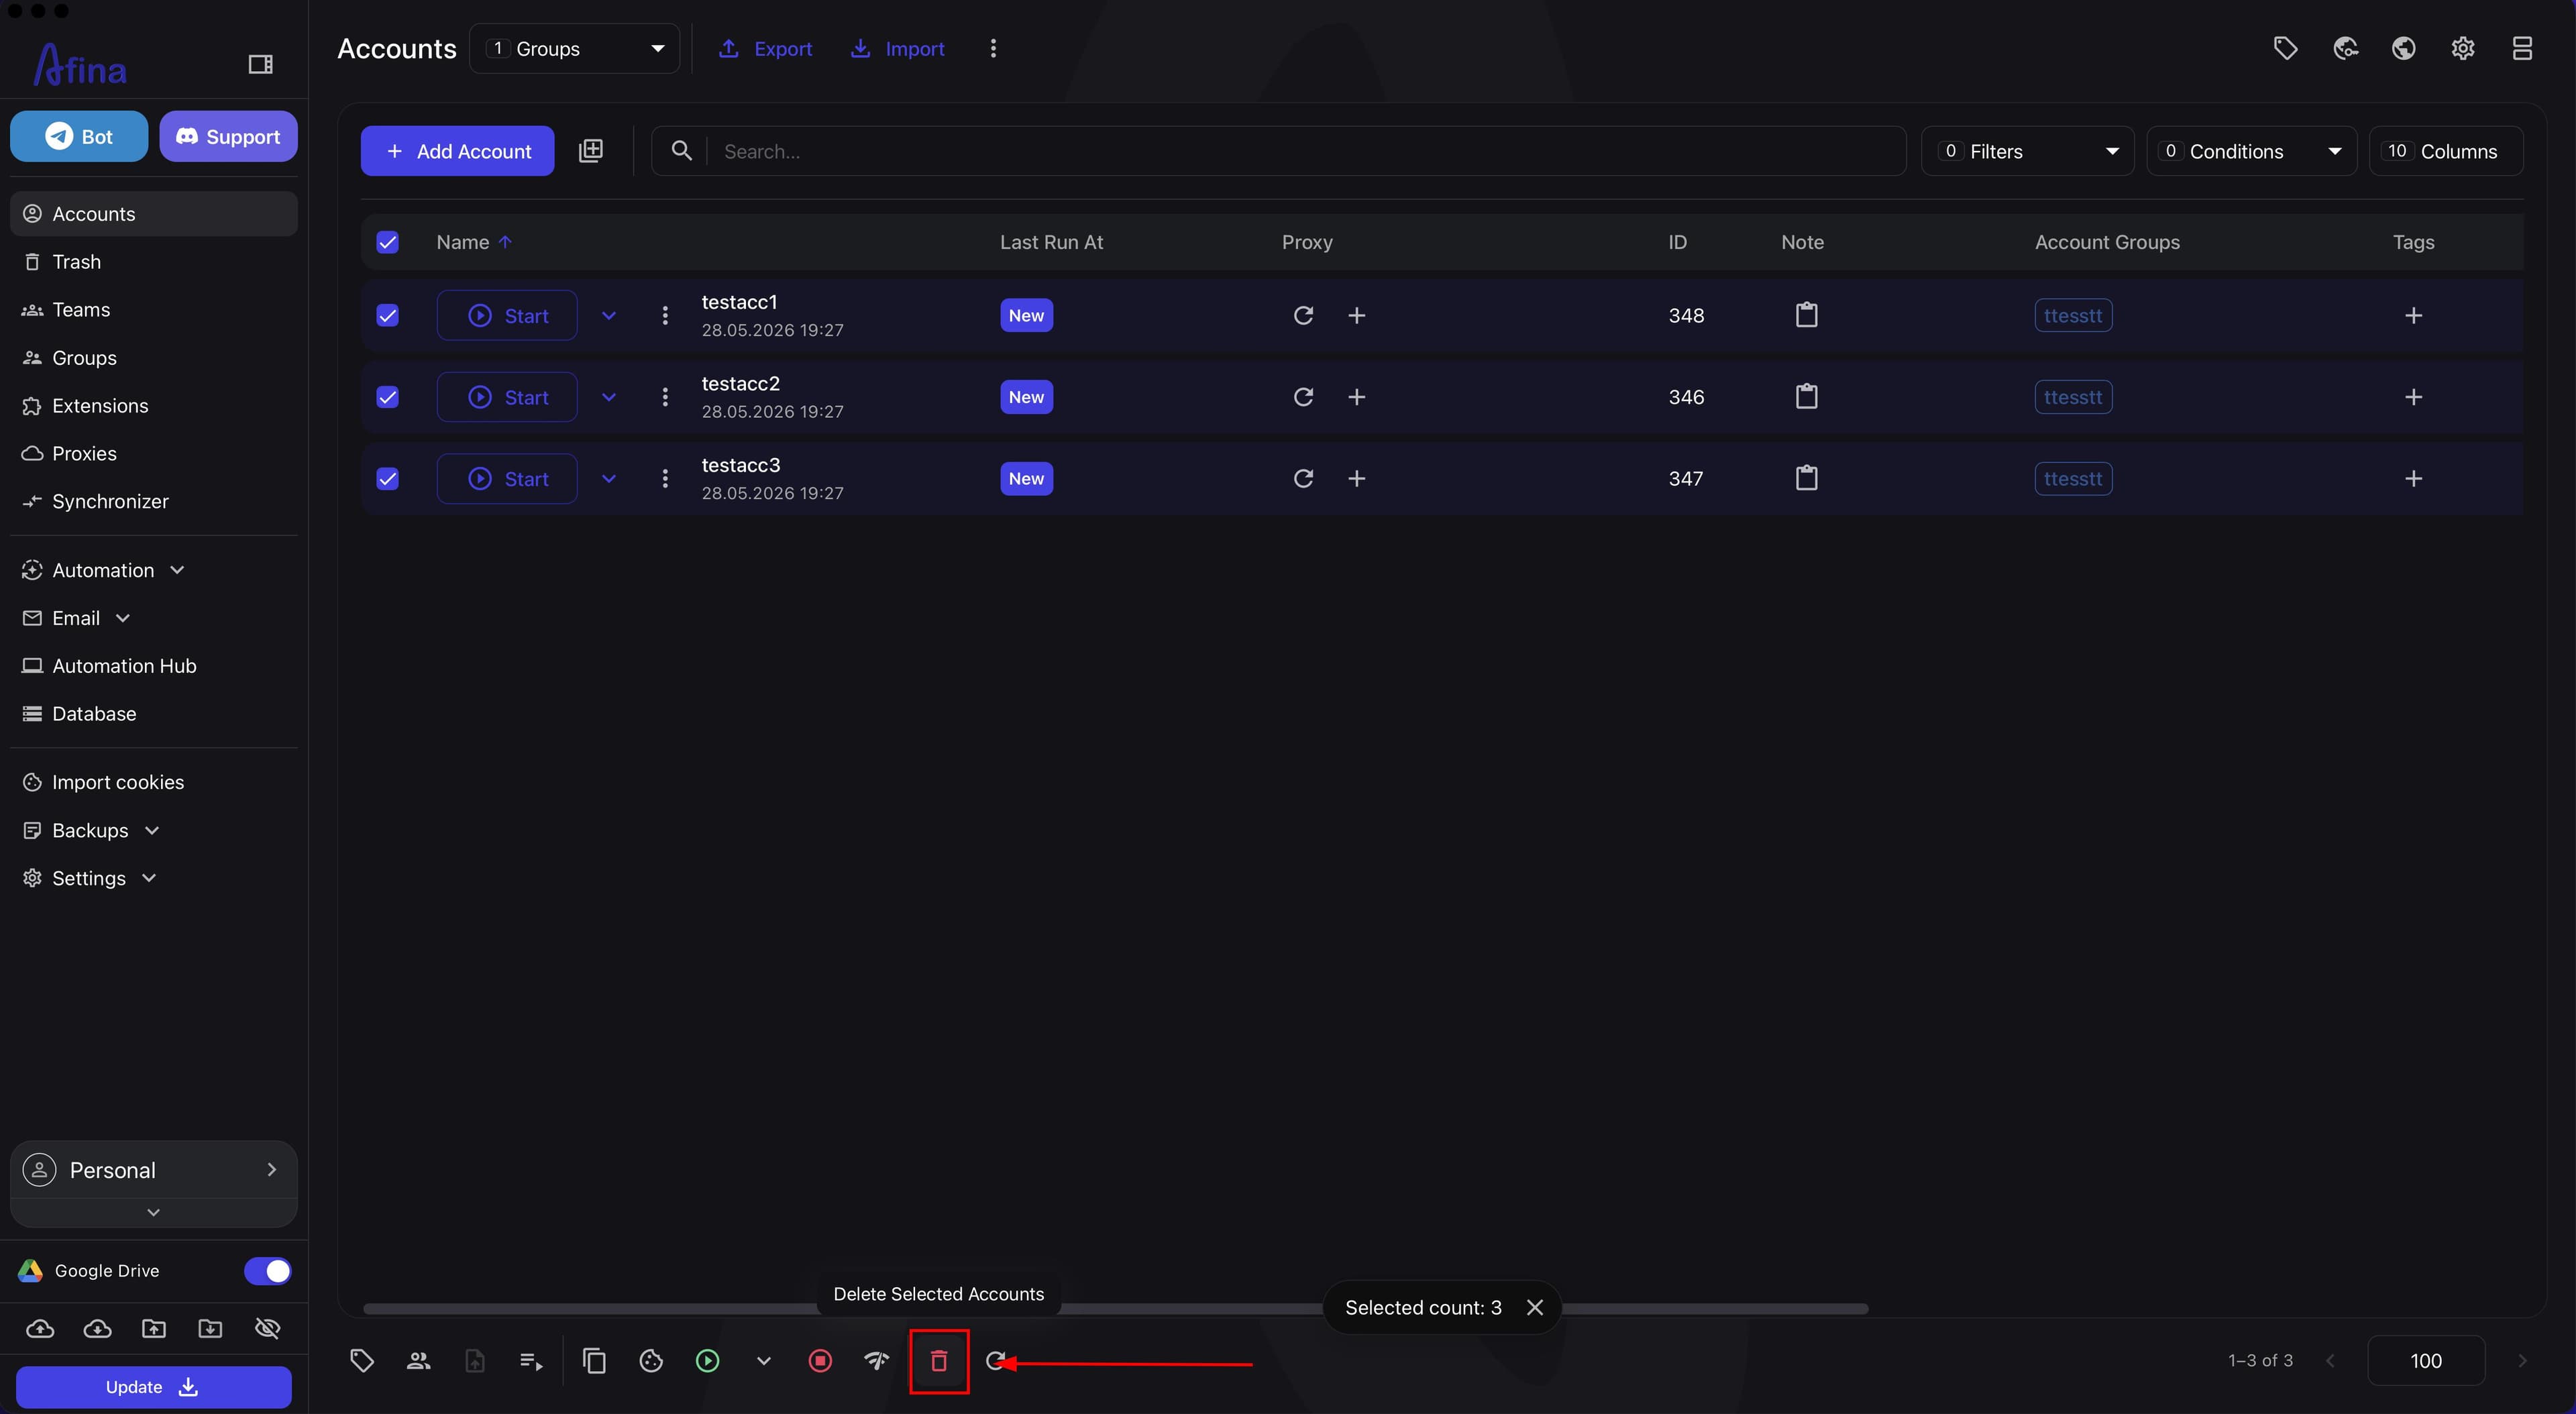Click the cookie icon in bottom toolbar
The height and width of the screenshot is (1414, 2576).
coord(651,1360)
